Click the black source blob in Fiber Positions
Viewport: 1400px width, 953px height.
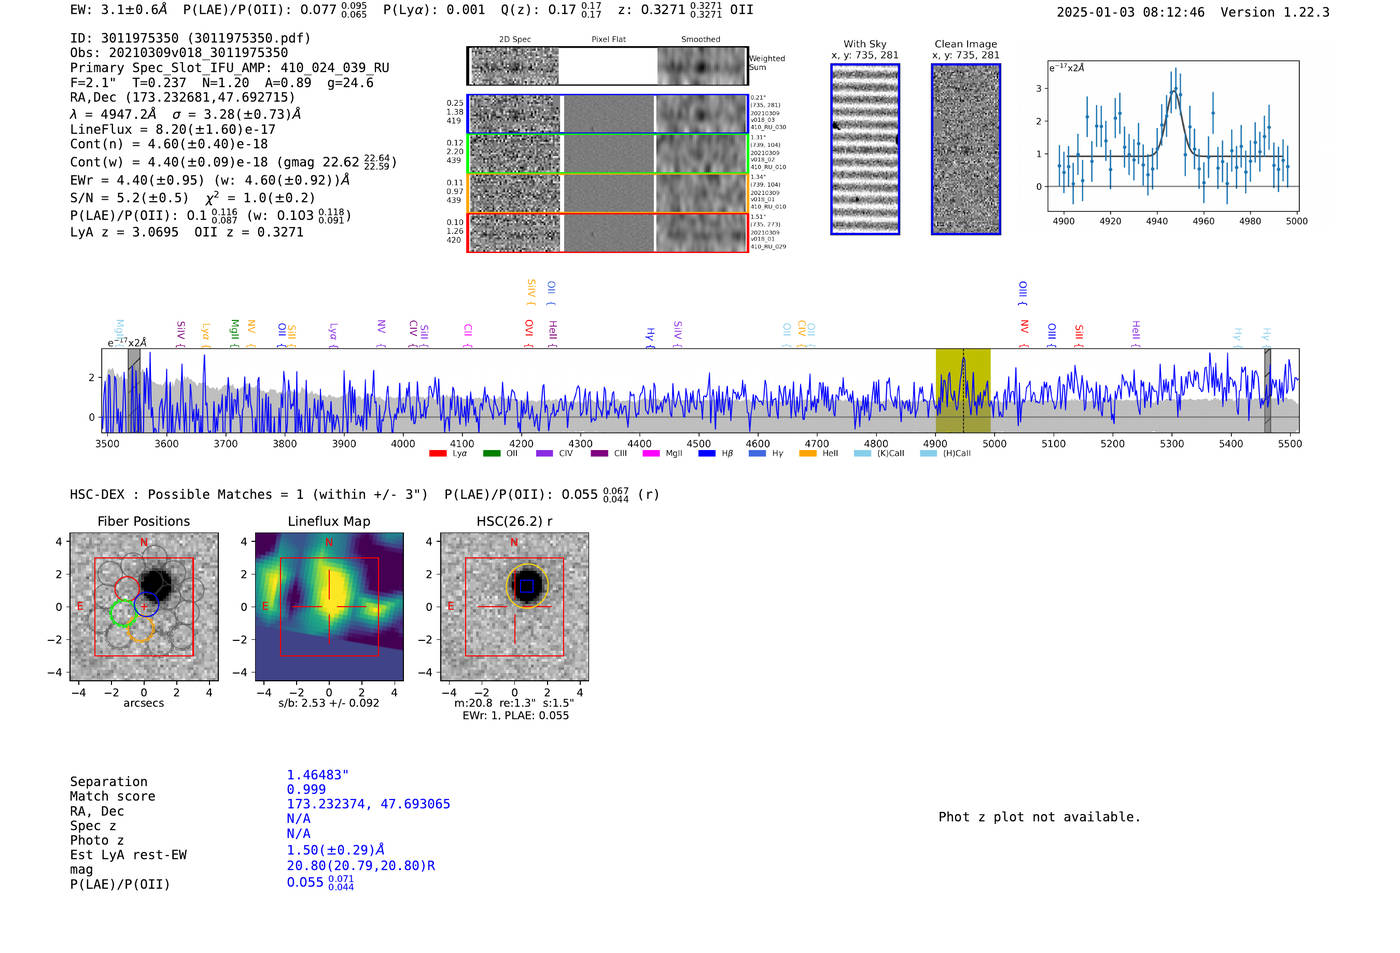(156, 583)
